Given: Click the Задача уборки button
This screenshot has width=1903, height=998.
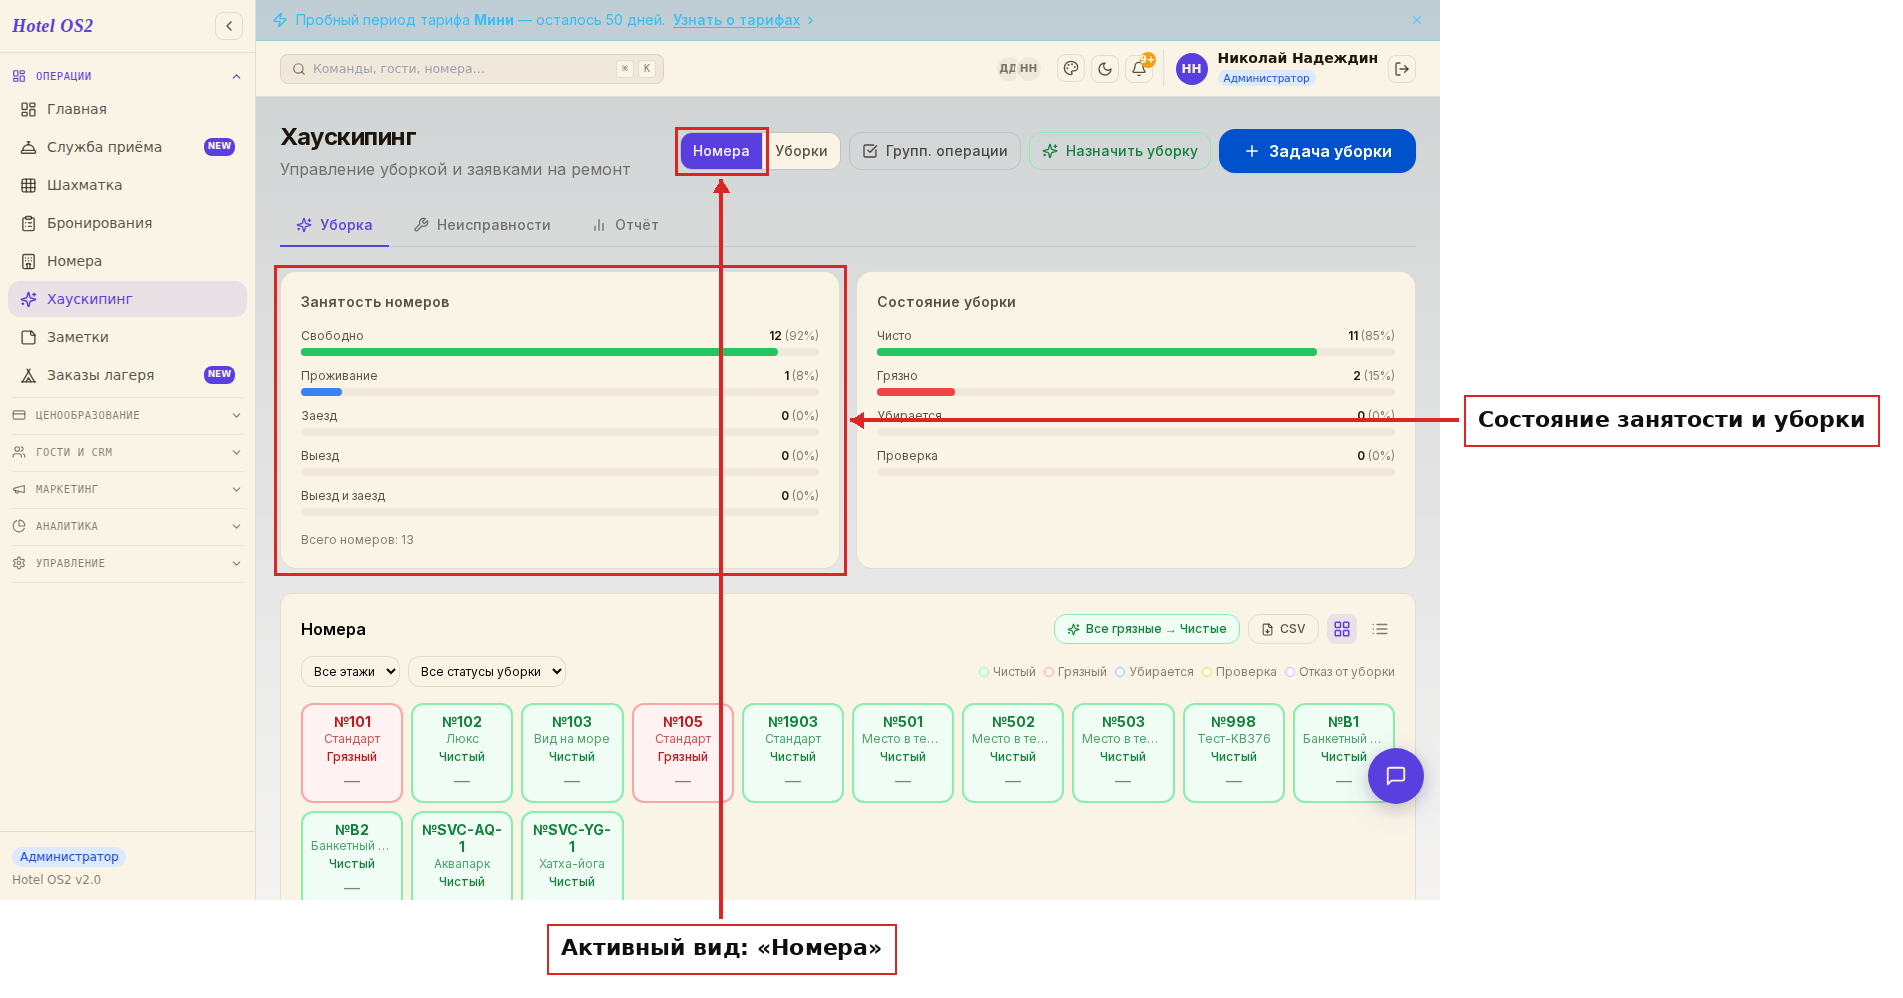Looking at the screenshot, I should click(x=1317, y=151).
